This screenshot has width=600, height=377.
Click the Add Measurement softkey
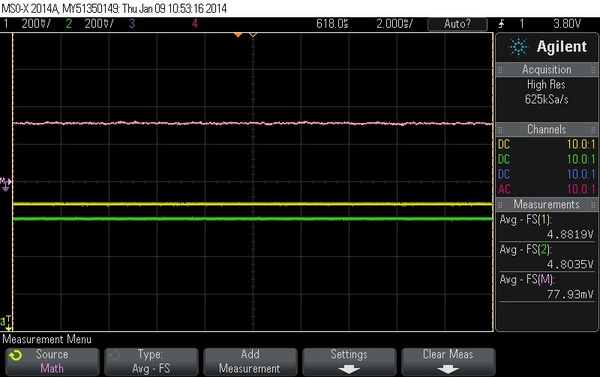point(250,362)
